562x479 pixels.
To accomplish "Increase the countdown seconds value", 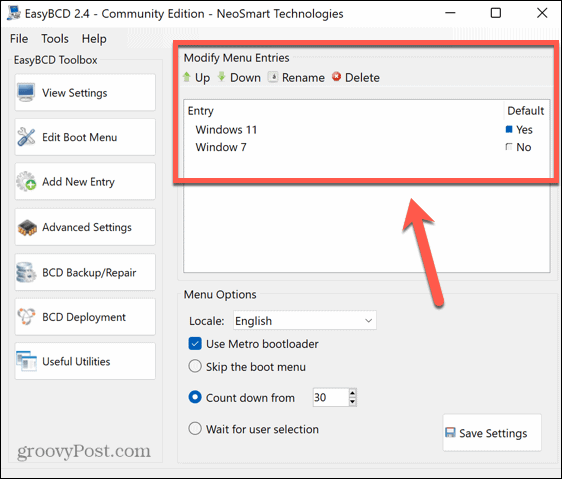I will pyautogui.click(x=353, y=393).
